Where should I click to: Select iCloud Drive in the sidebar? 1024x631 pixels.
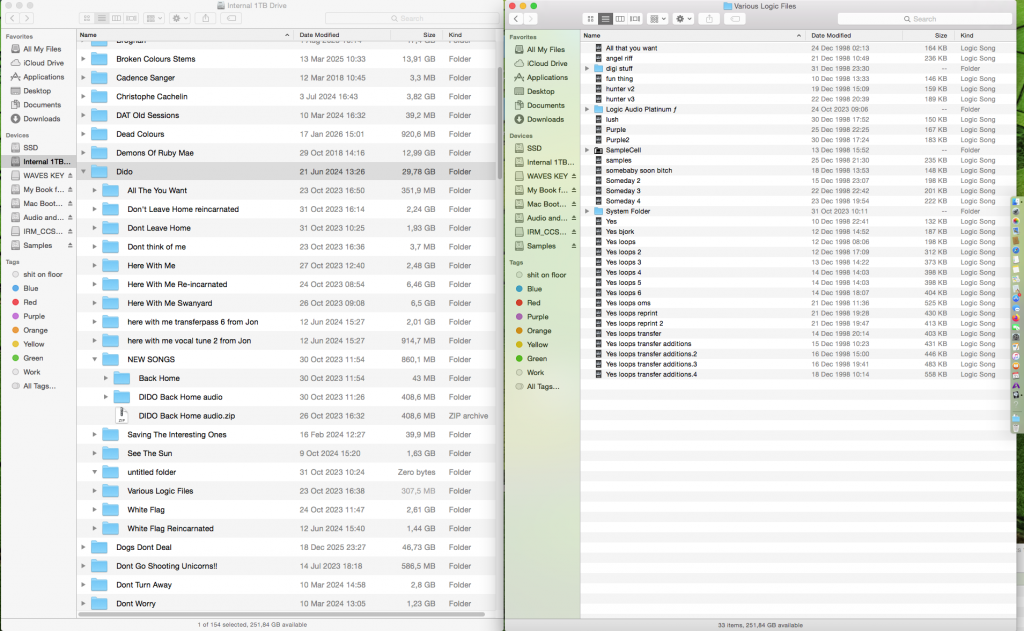point(40,63)
